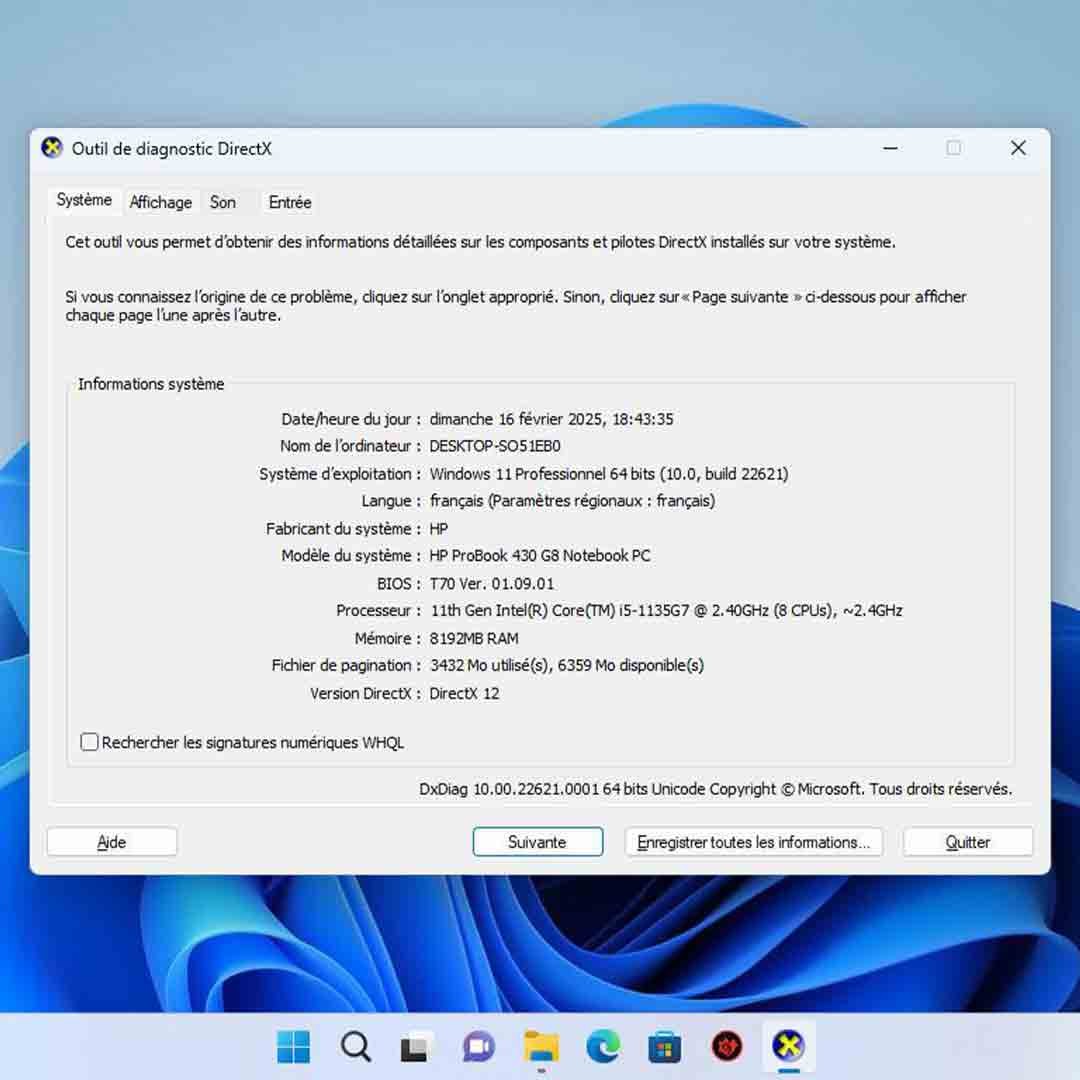Click the 11th Gen Intel Core processor value
This screenshot has height=1080, width=1080.
click(666, 610)
